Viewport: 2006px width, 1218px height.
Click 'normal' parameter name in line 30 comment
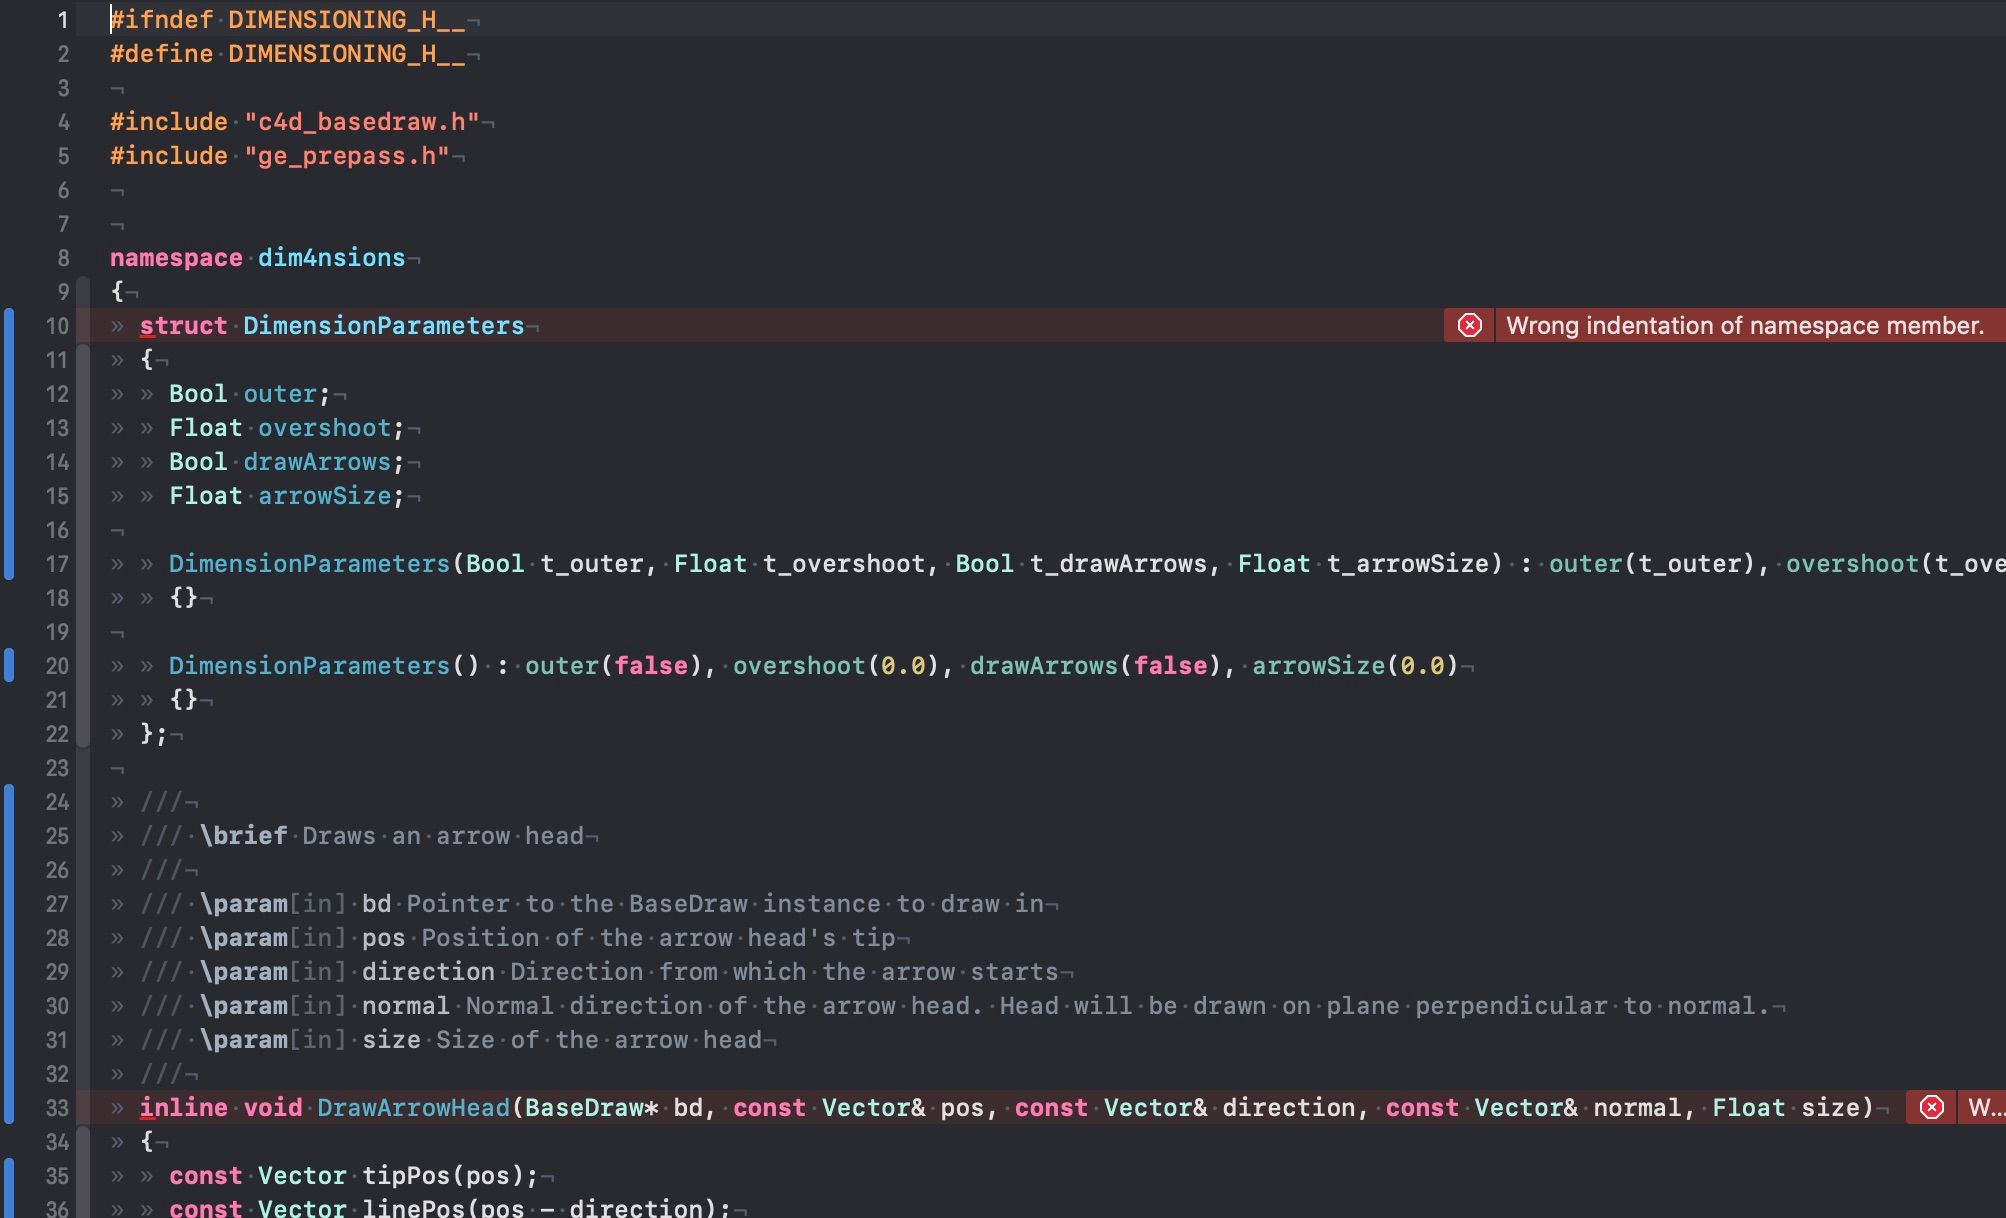405,1006
